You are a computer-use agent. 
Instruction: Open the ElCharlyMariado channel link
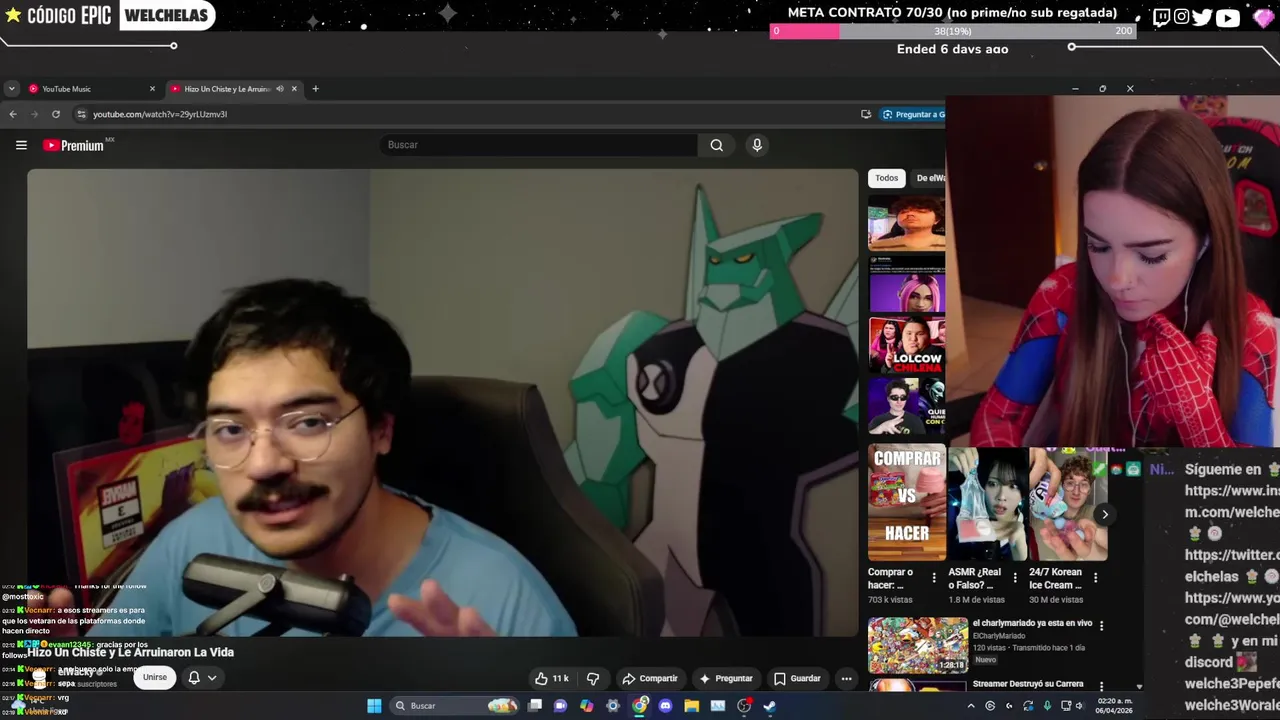(x=1002, y=636)
